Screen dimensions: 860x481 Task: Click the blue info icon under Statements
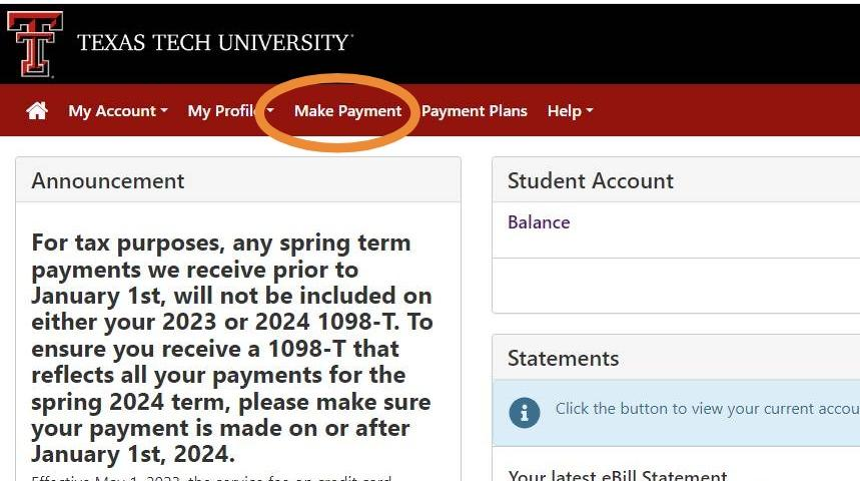[x=524, y=411]
